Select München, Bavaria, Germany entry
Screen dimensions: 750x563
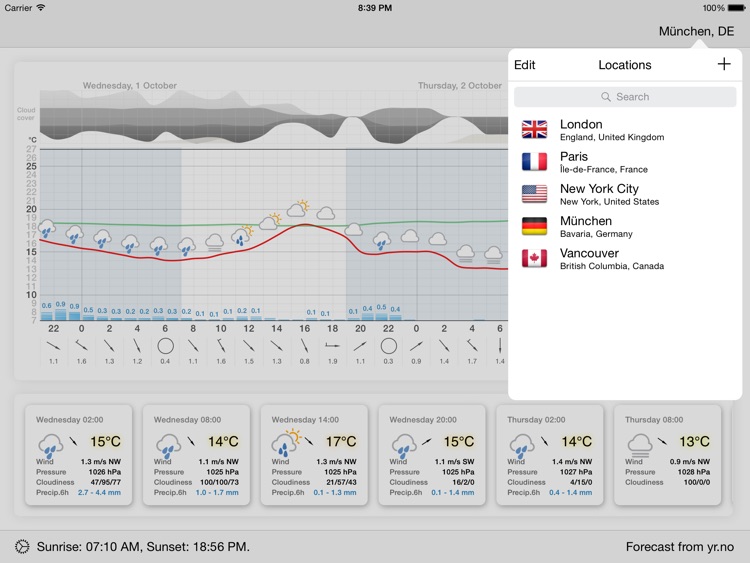(x=625, y=226)
